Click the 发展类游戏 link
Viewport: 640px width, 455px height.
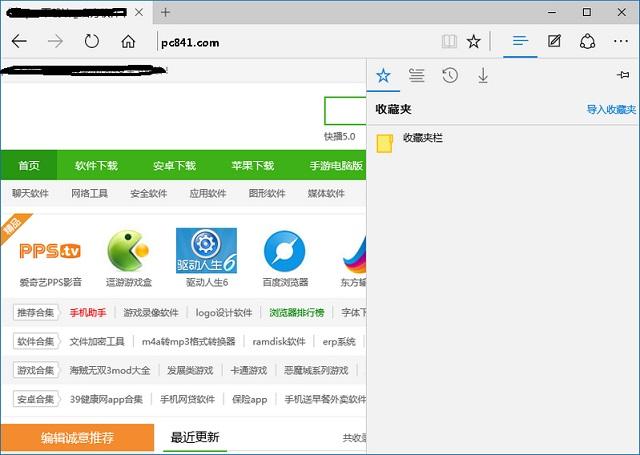tap(190, 371)
